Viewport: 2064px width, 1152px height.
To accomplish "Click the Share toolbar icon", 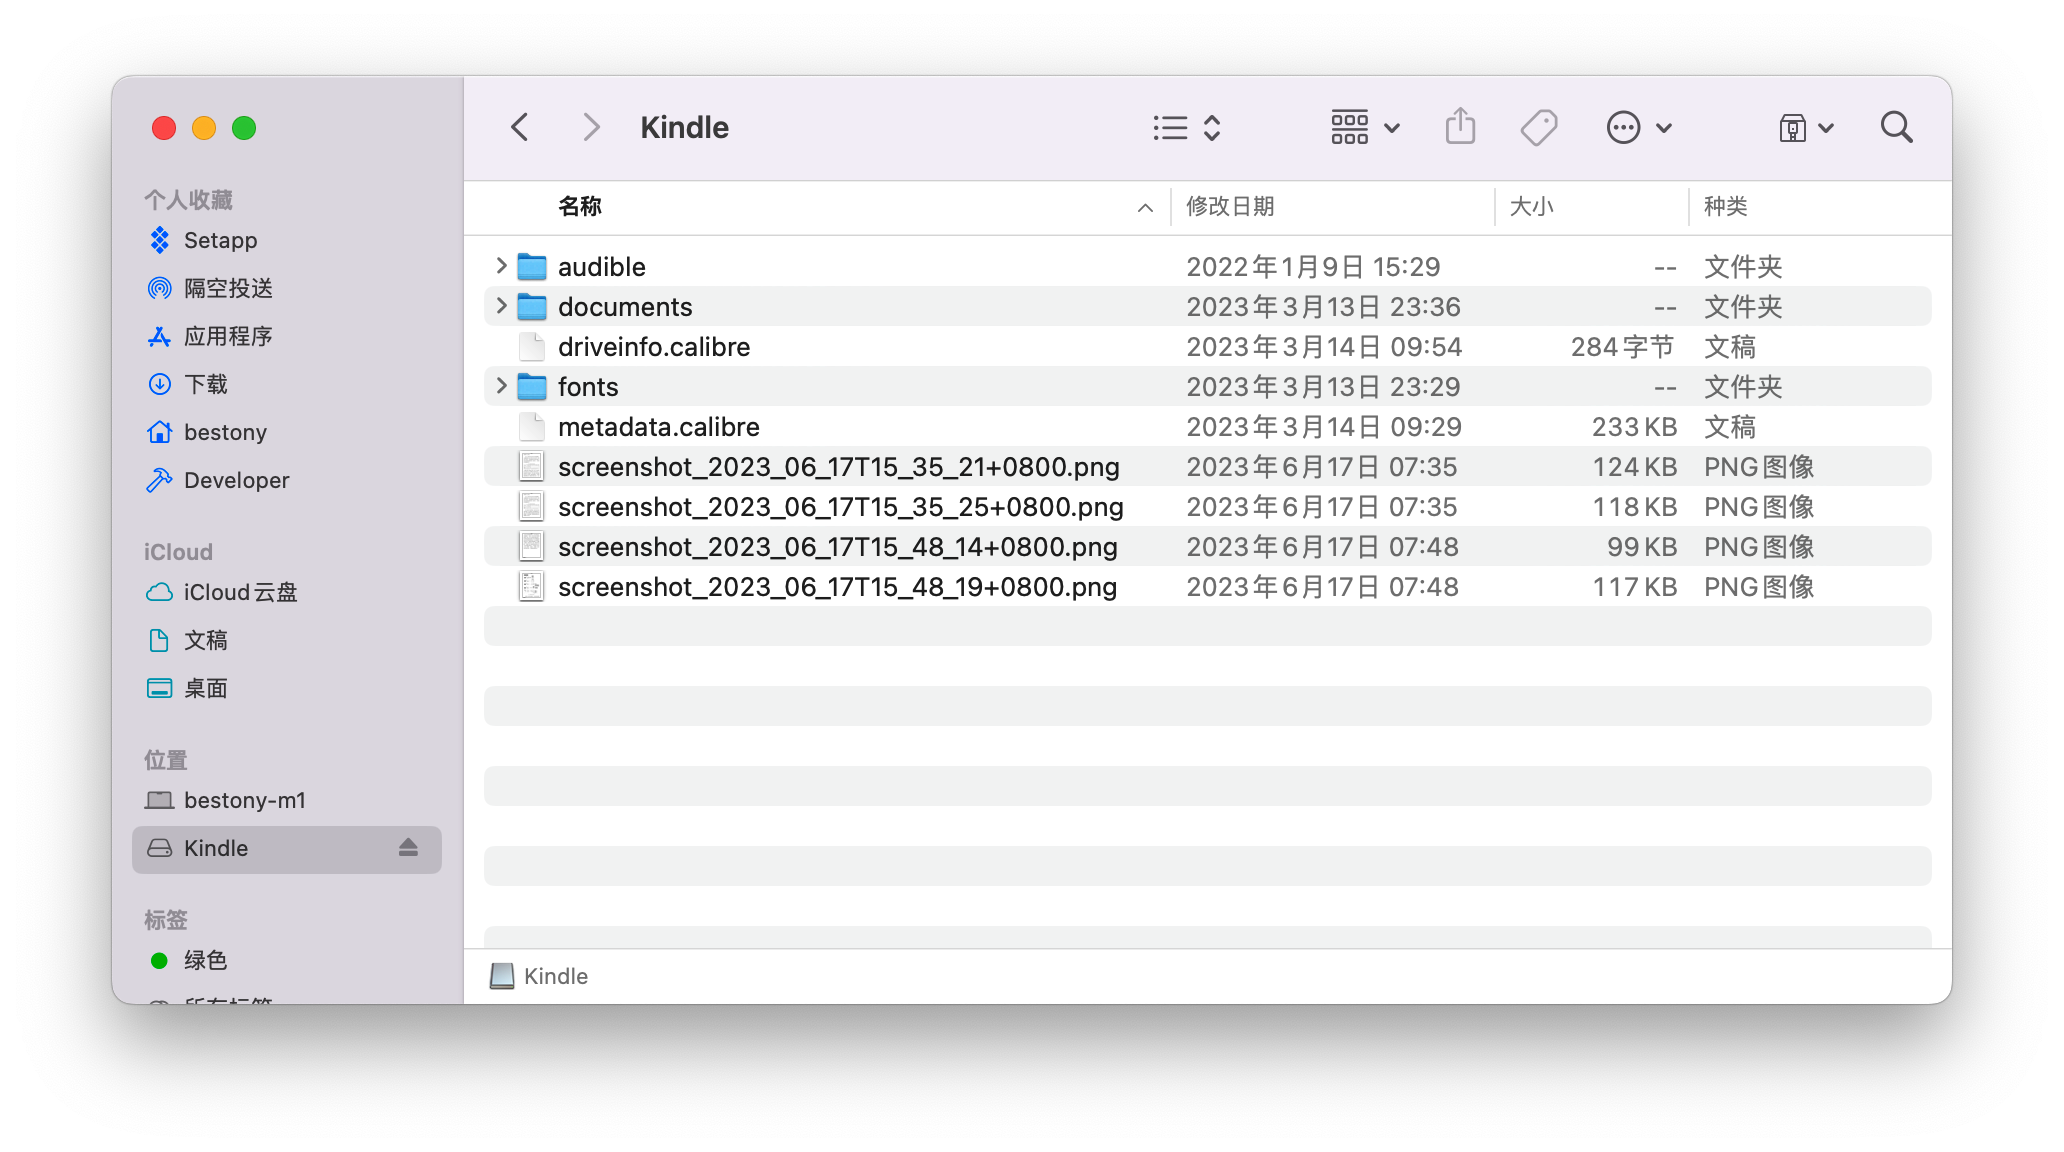I will pos(1460,127).
